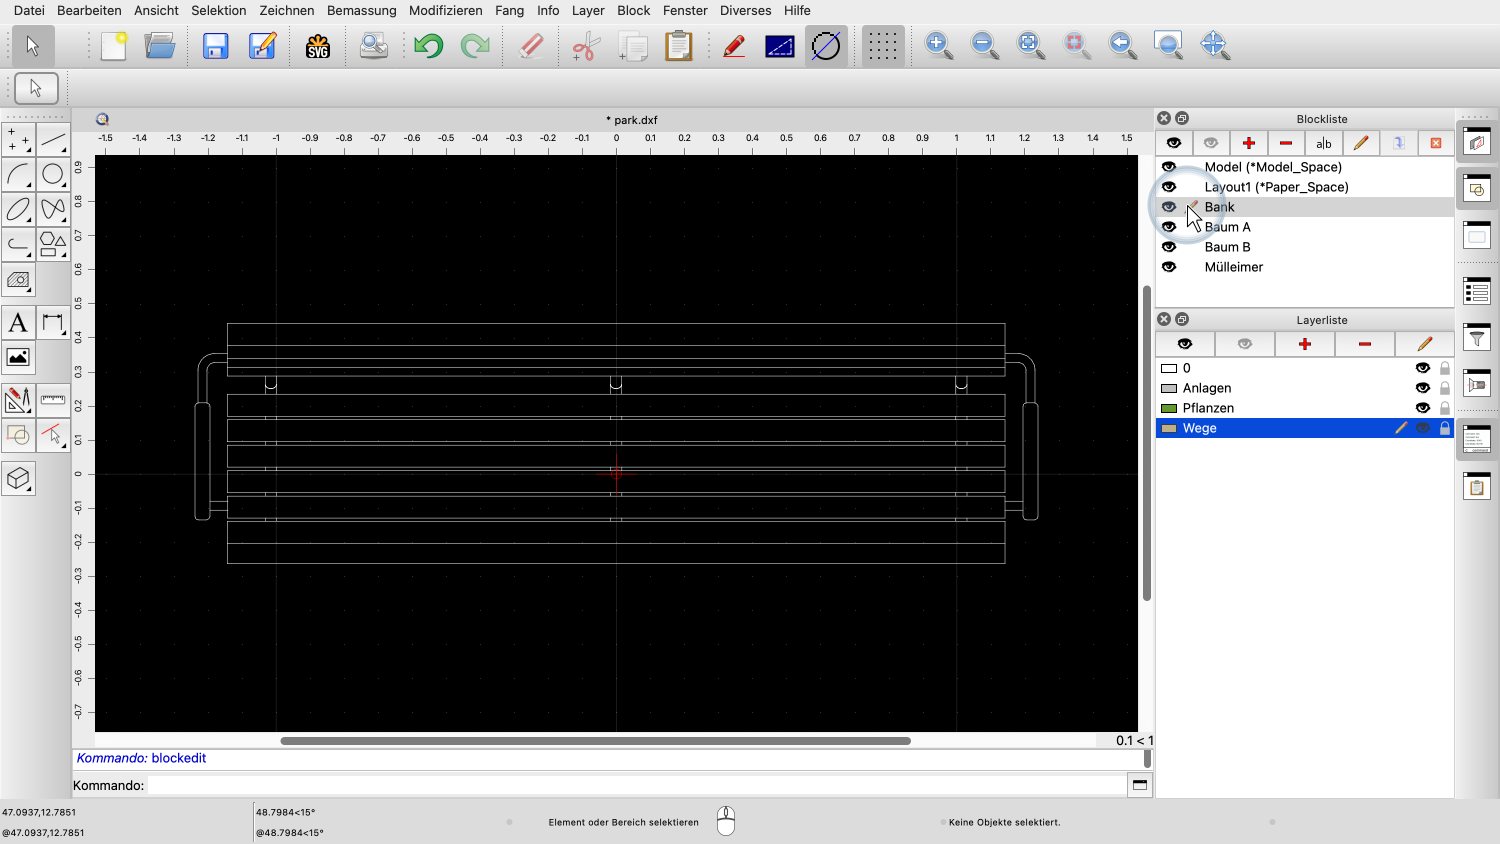Open the ellipse tool flyout triangle
Screen dimensions: 1500x844
click(26, 218)
